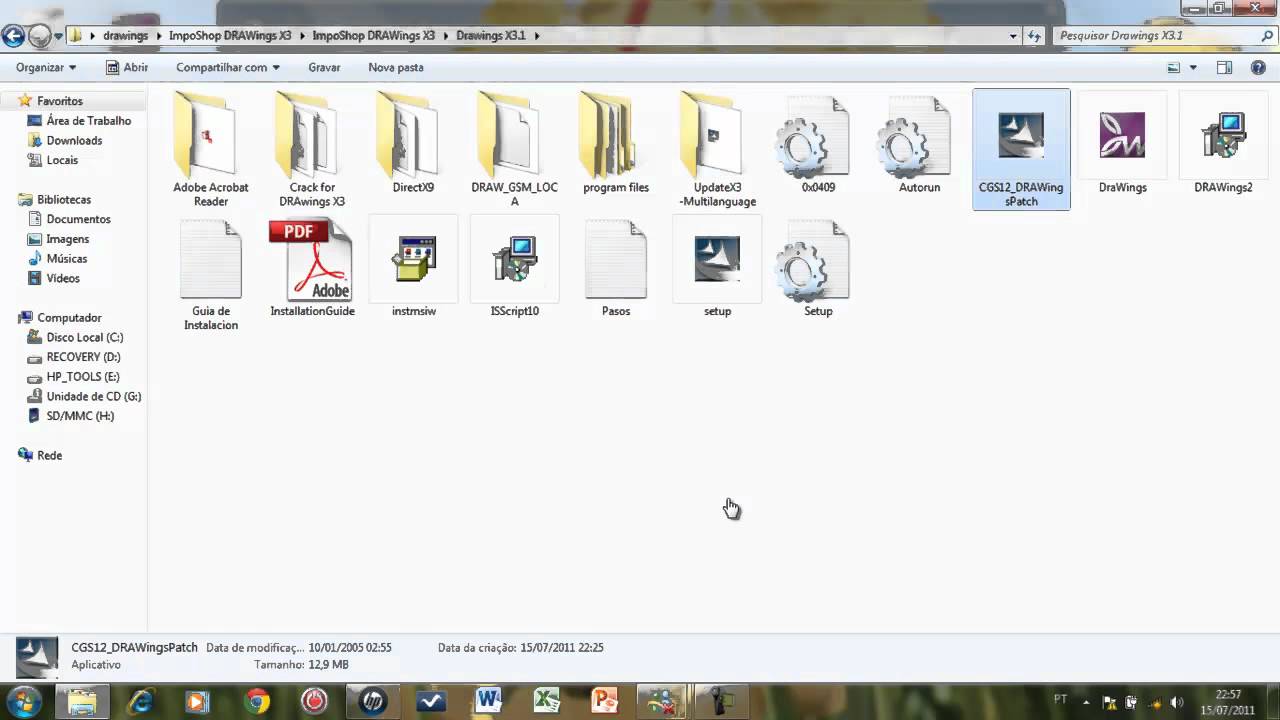Open Excel from the taskbar
Viewport: 1280px width, 720px height.
[x=547, y=701]
